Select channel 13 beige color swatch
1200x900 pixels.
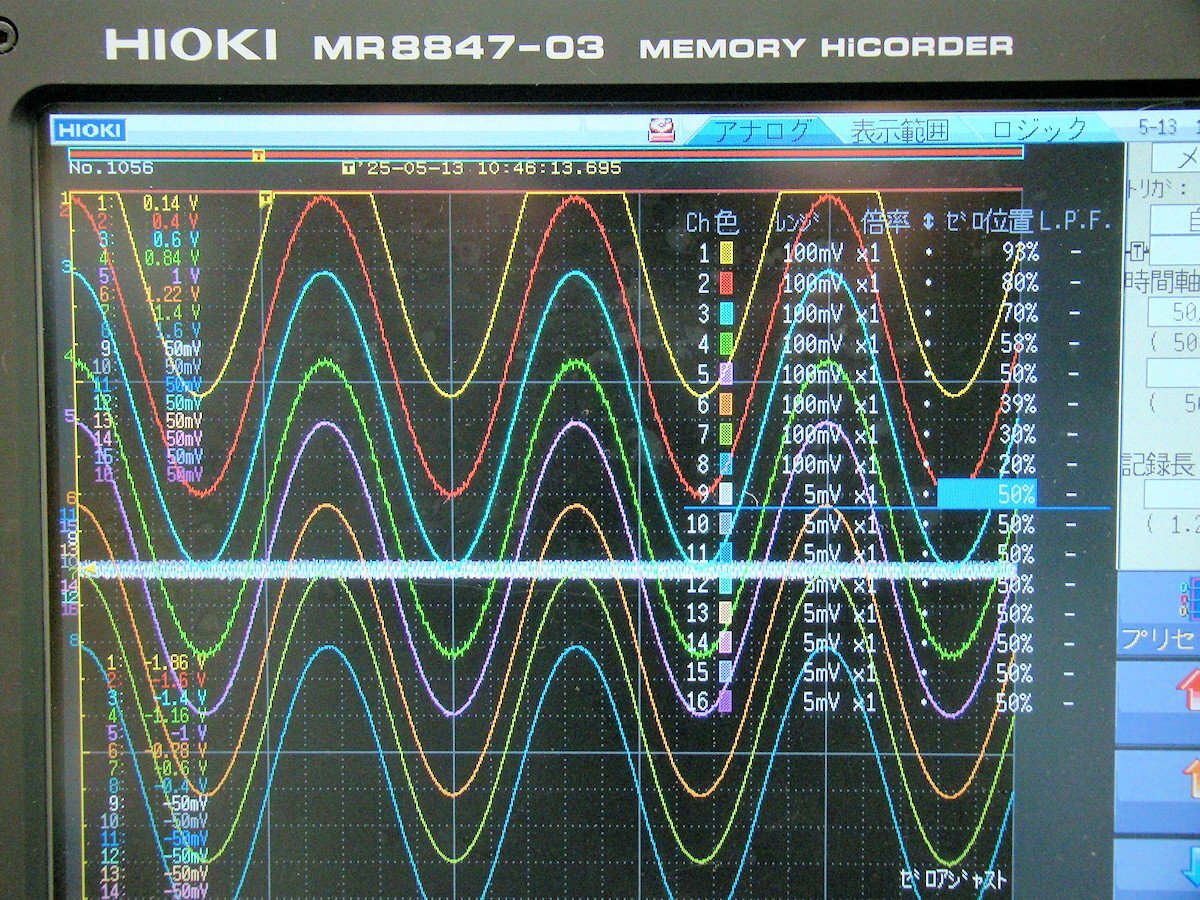pos(726,613)
